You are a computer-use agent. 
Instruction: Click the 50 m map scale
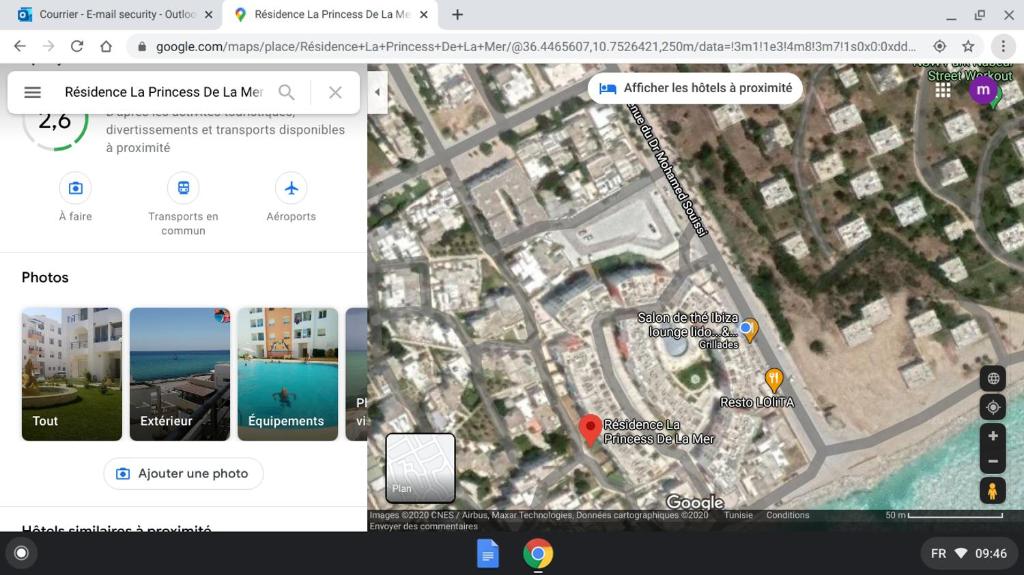(x=944, y=516)
